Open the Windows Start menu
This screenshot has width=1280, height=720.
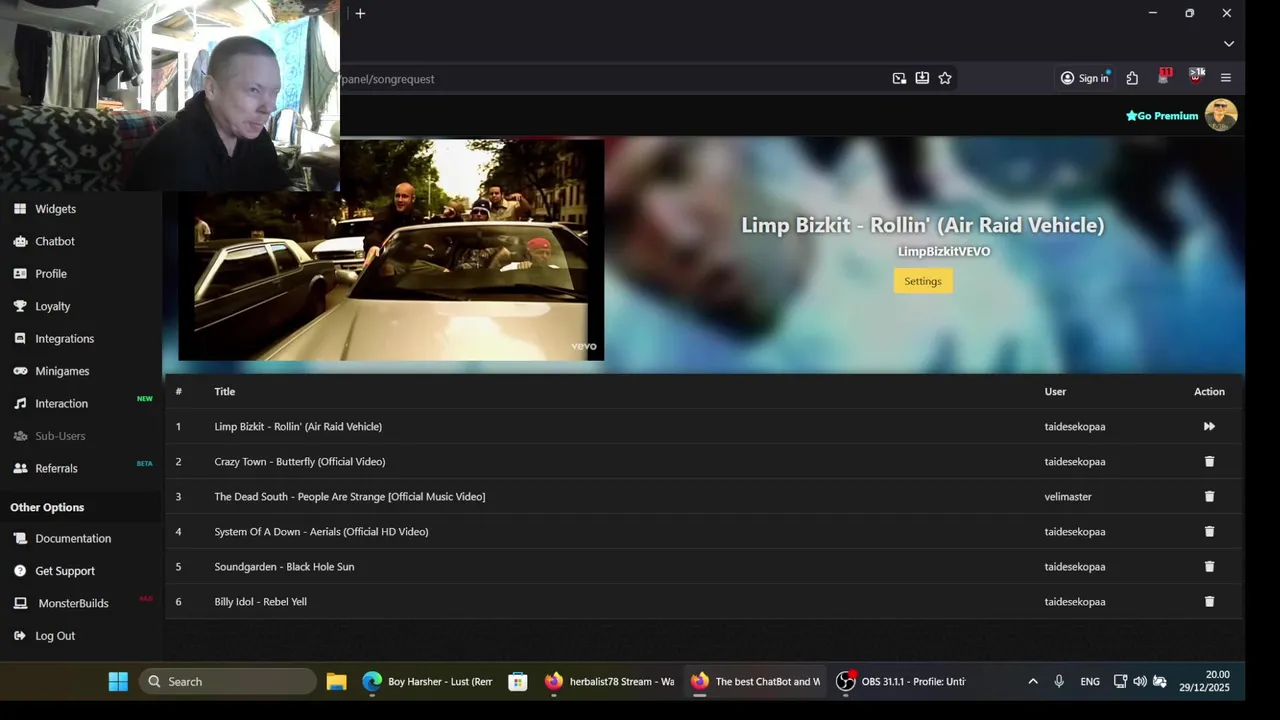click(118, 682)
